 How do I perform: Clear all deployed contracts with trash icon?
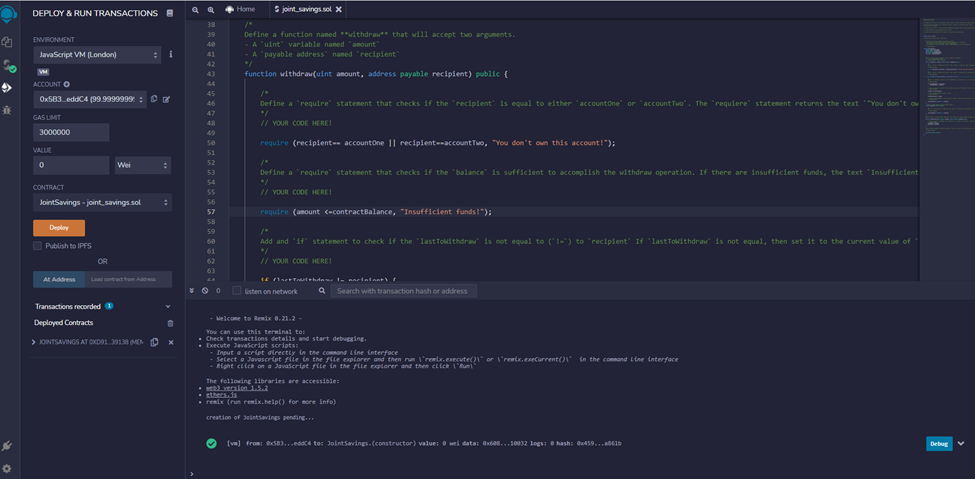(170, 323)
